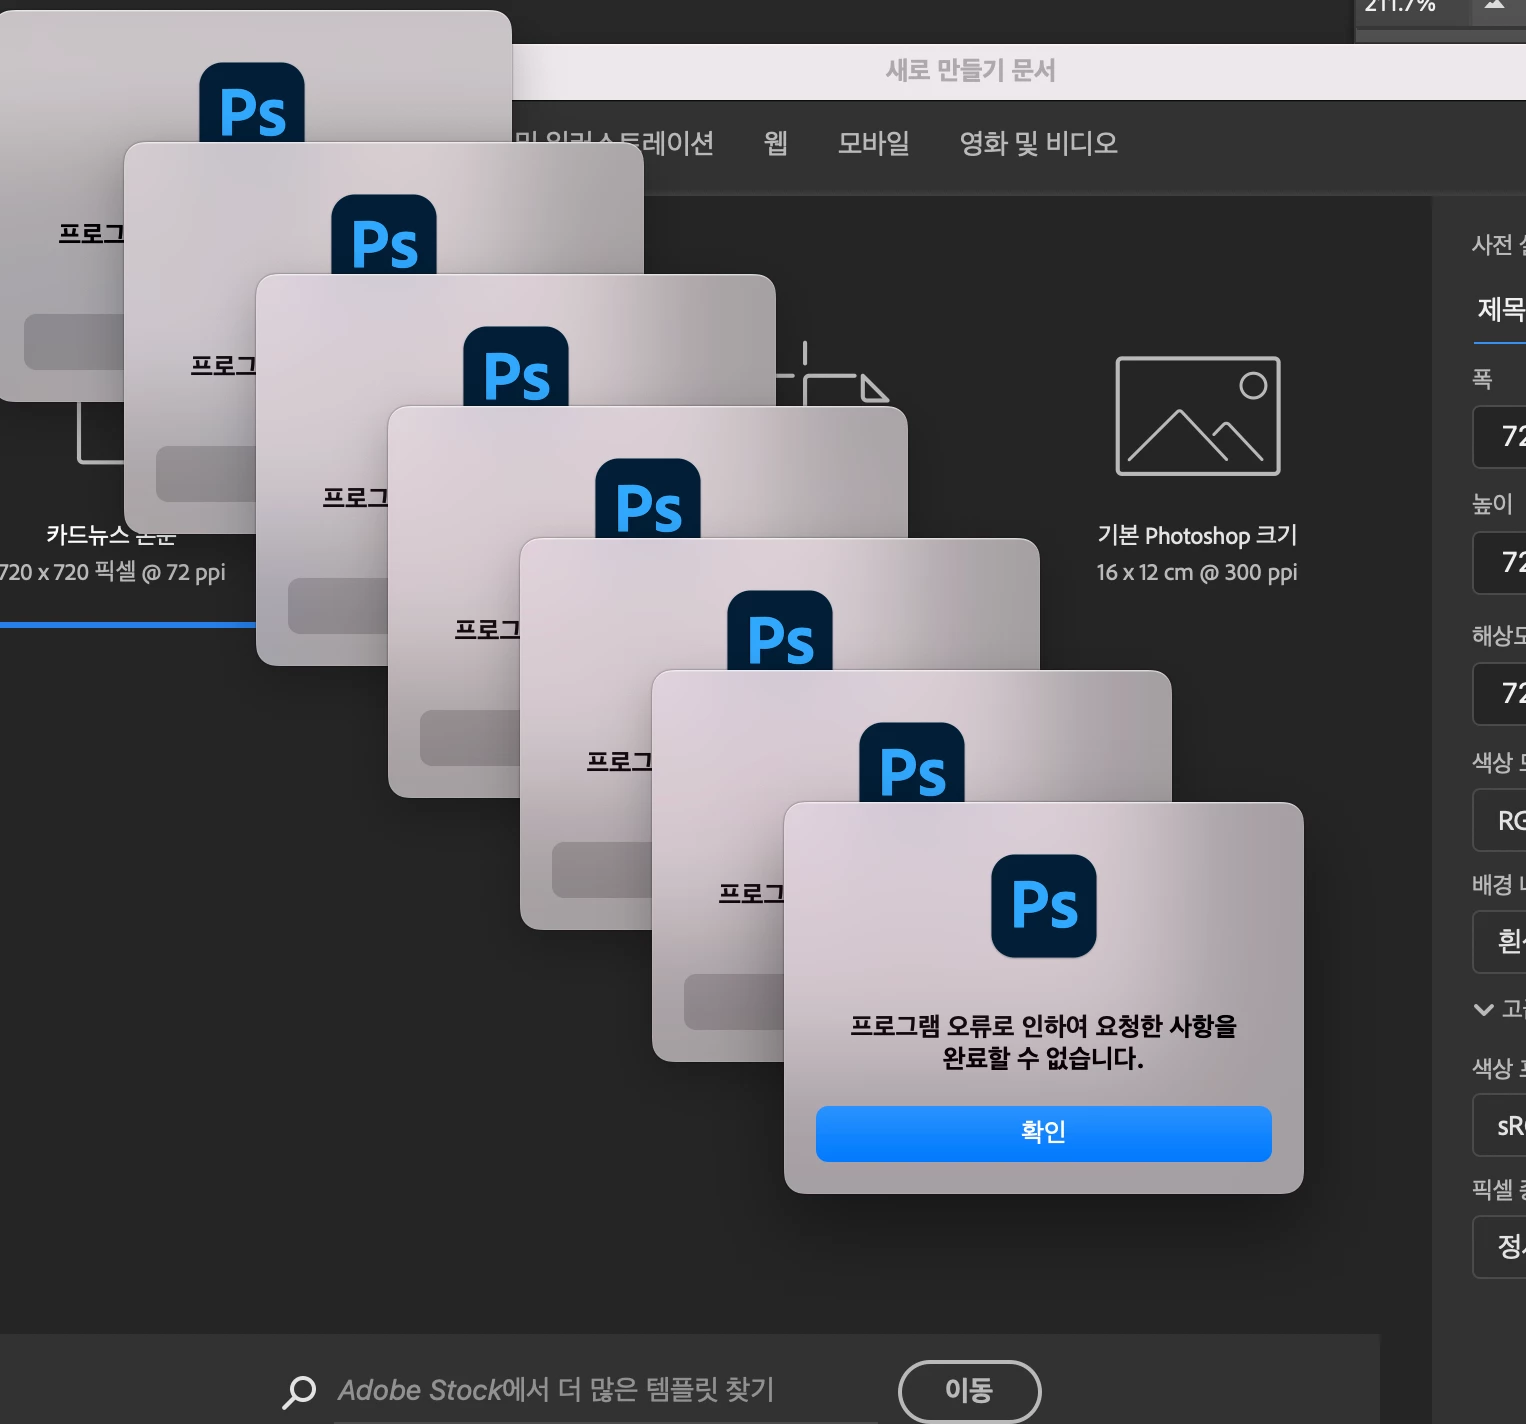Screen dimensions: 1526x1424
Task: Open the 모바일 tab
Action: 873,143
